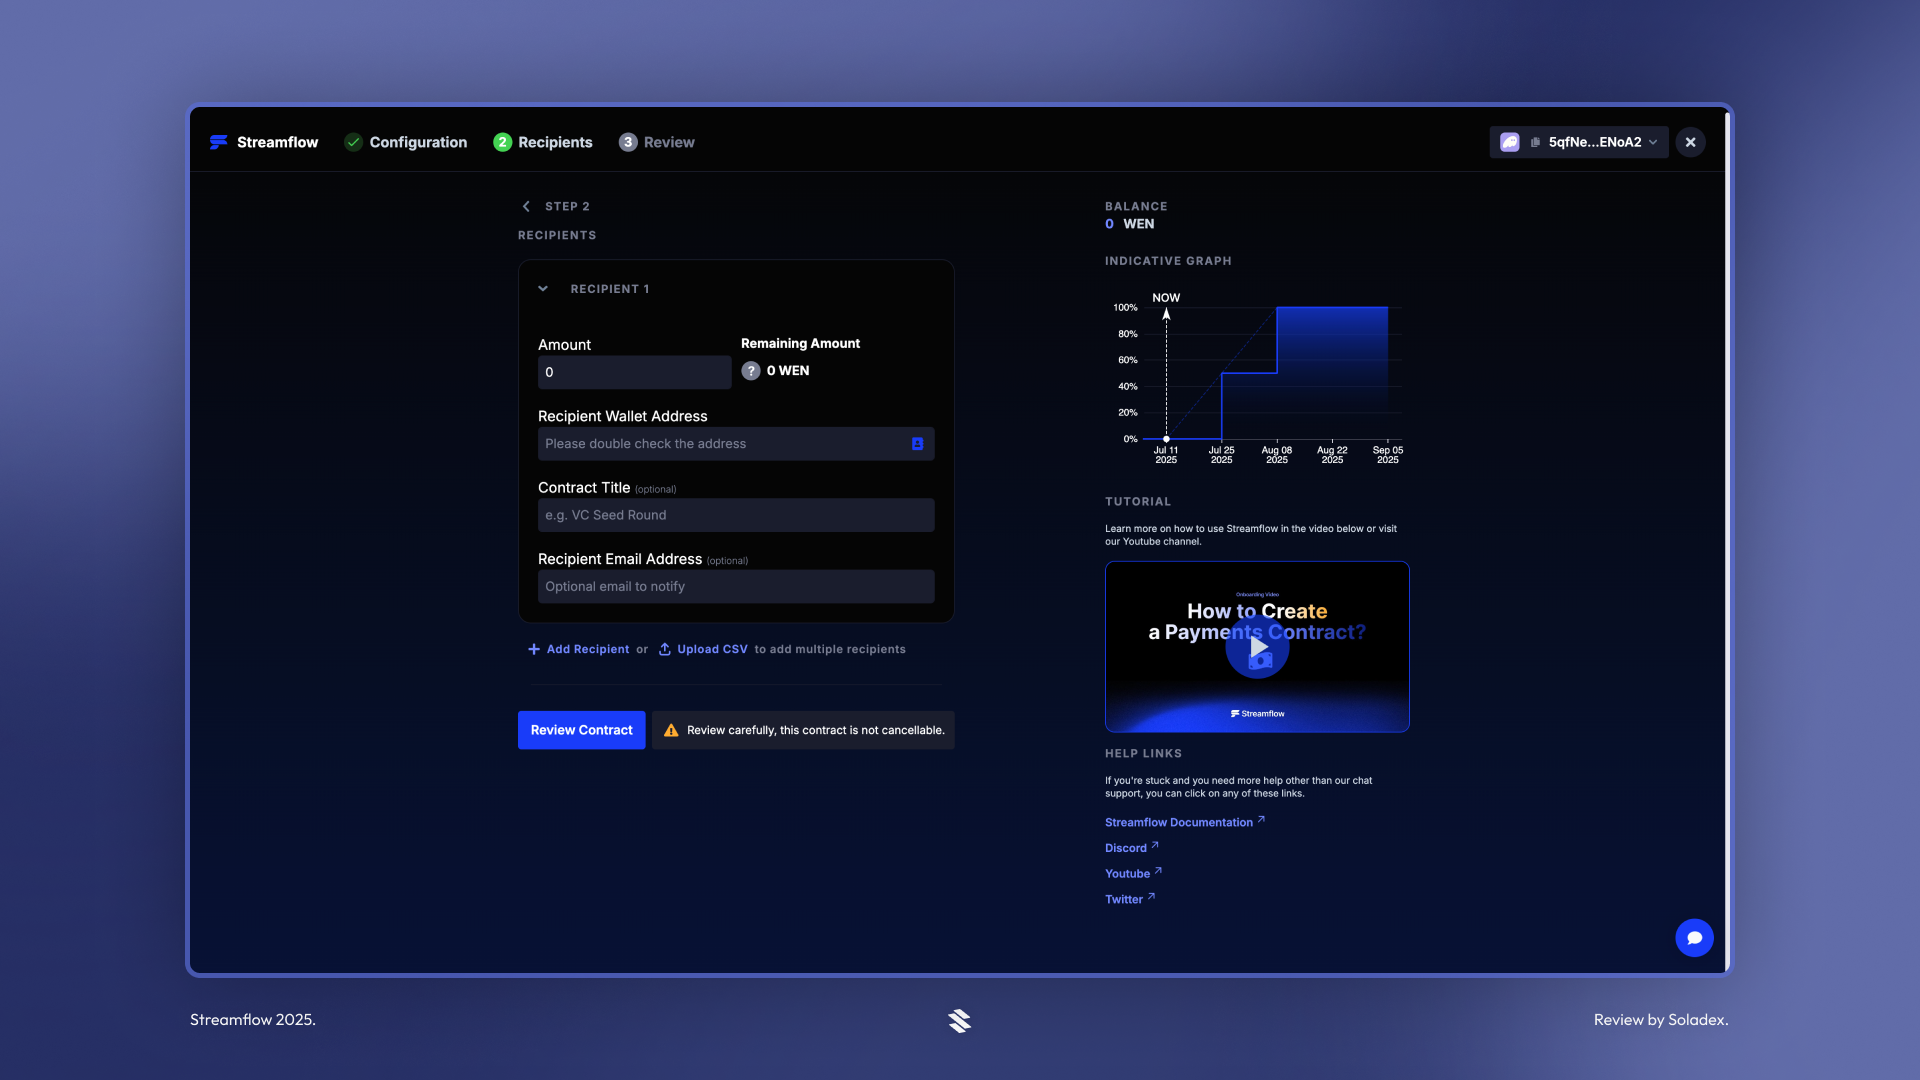
Task: Copy the wallet address icon beside 5qfNe
Action: (1535, 142)
